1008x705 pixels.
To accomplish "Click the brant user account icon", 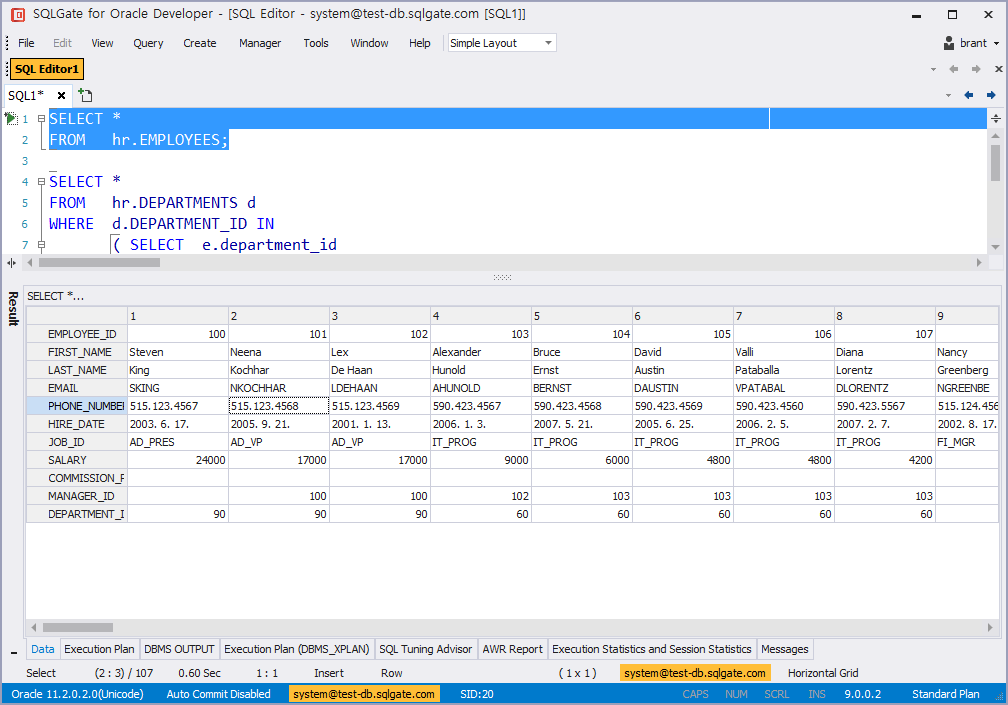I will tap(948, 42).
